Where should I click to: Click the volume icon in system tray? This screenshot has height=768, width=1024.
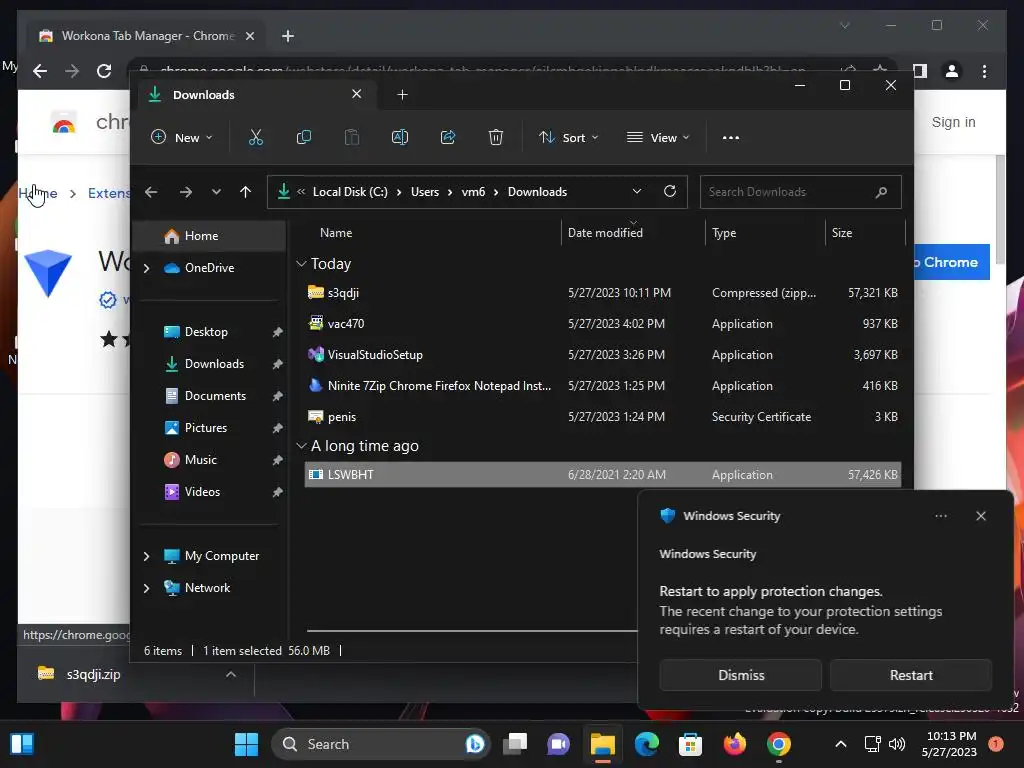tap(897, 744)
